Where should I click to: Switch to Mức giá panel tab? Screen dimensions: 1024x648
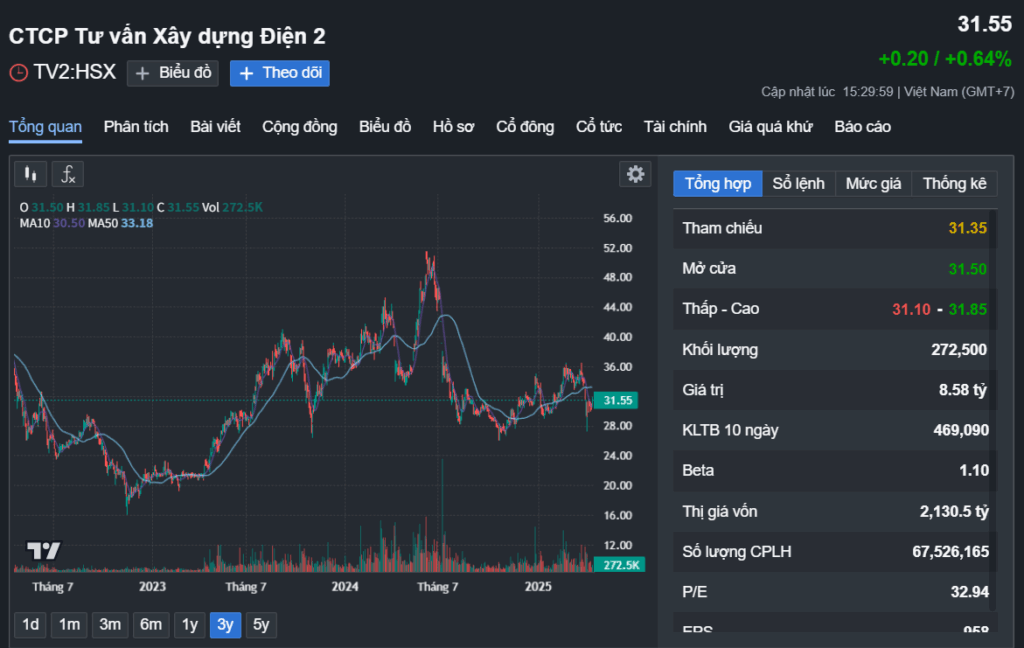pos(873,184)
